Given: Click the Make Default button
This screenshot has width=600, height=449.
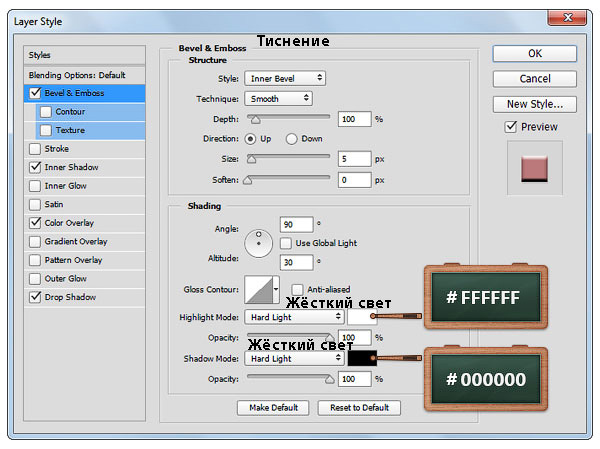Looking at the screenshot, I should tap(273, 408).
